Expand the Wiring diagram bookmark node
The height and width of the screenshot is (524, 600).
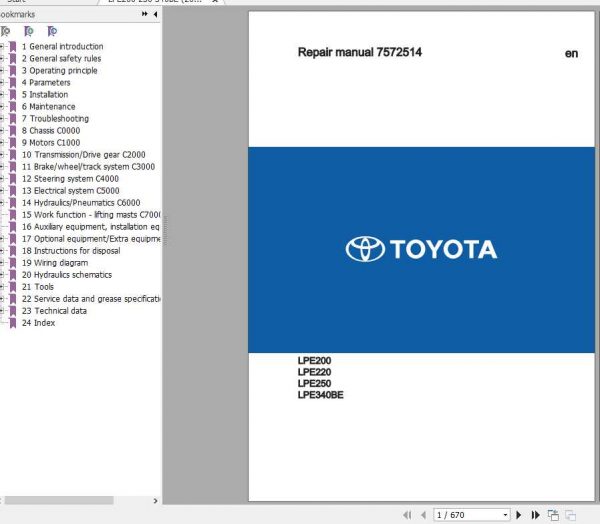(x=2, y=263)
